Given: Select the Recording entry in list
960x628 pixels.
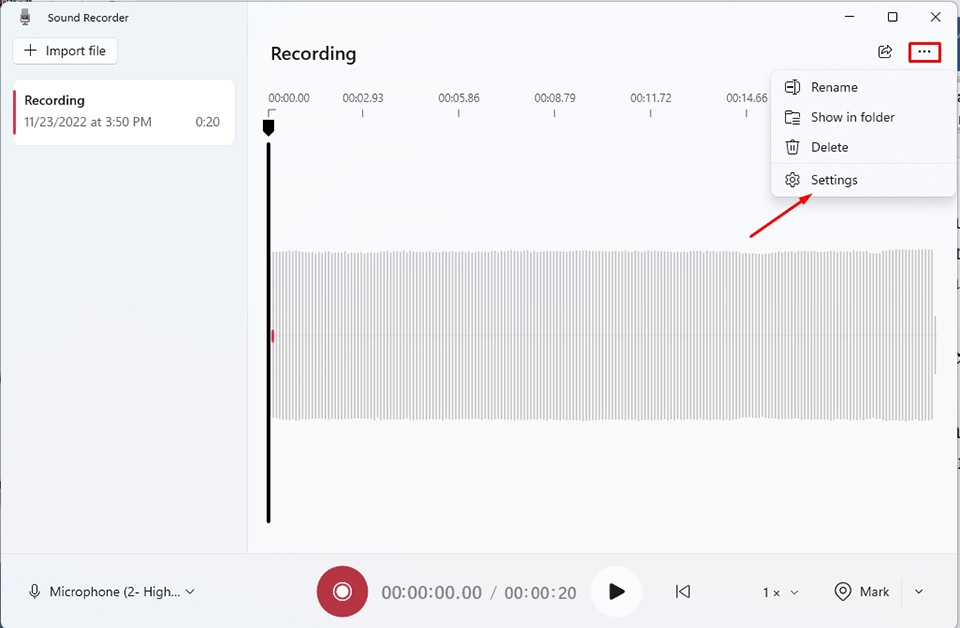Looking at the screenshot, I should pos(123,111).
